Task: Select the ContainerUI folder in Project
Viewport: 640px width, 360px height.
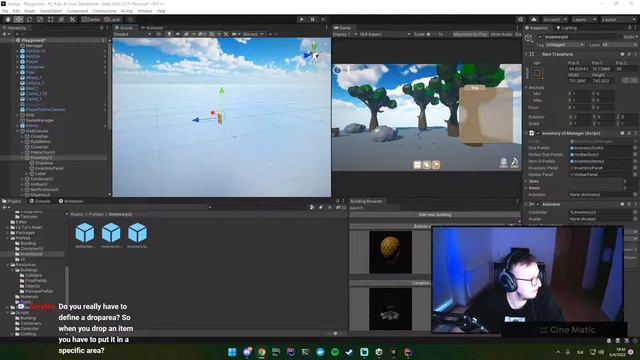Action: (x=31, y=249)
